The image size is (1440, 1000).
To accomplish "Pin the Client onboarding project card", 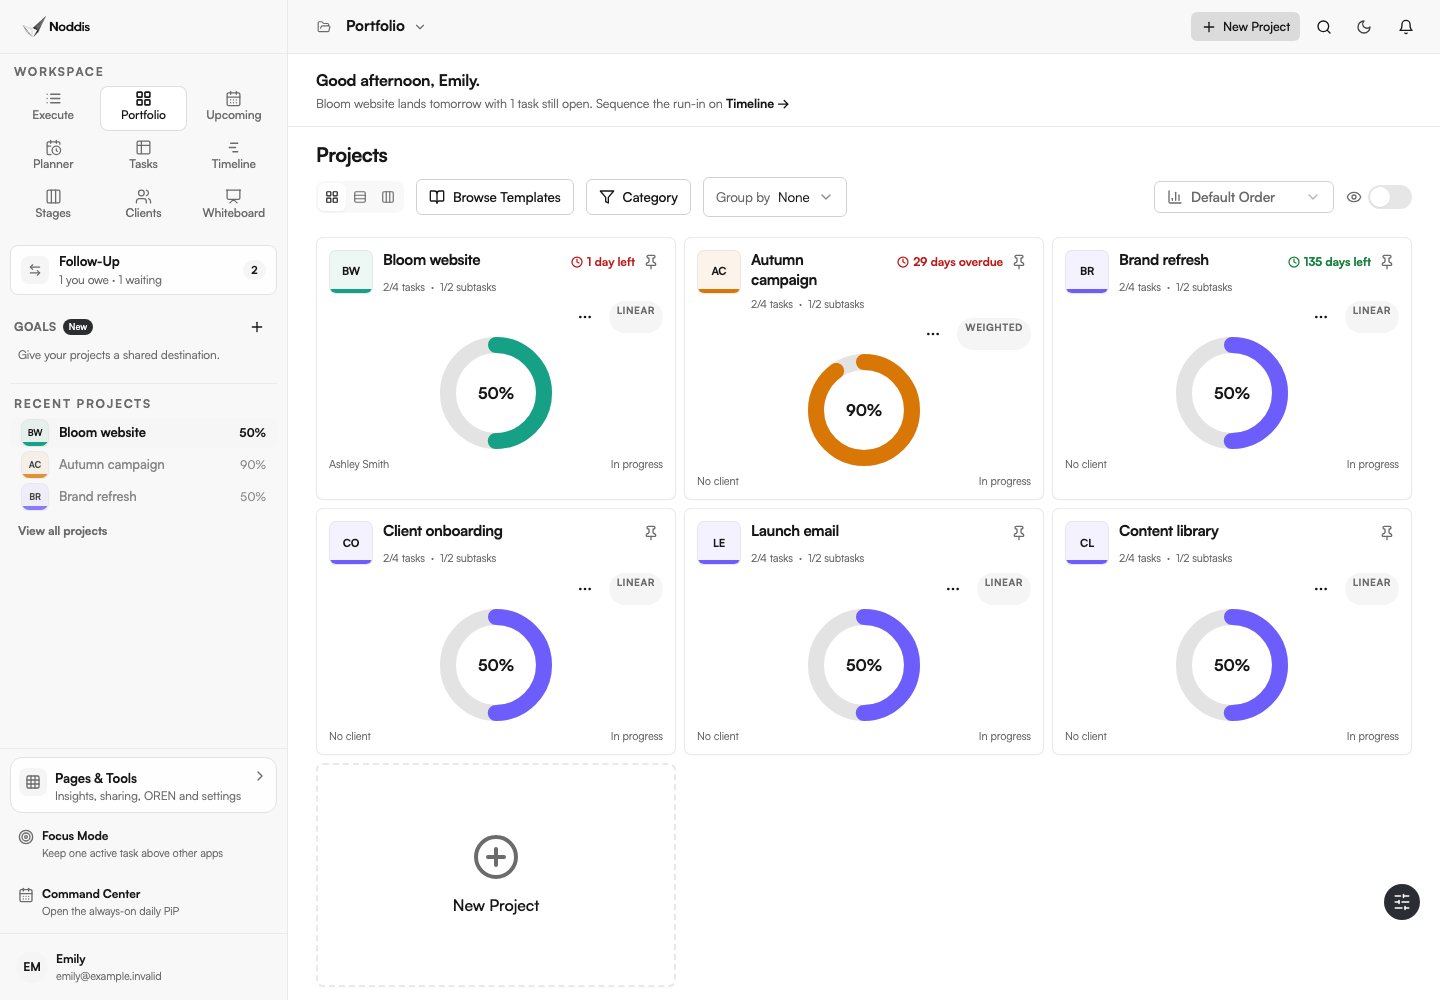I will tap(651, 533).
